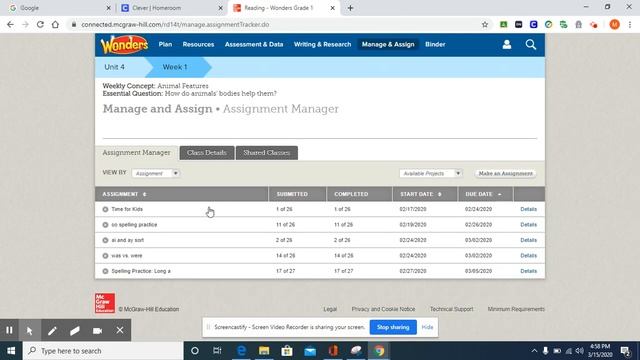Click the browser address bar

click(273, 24)
